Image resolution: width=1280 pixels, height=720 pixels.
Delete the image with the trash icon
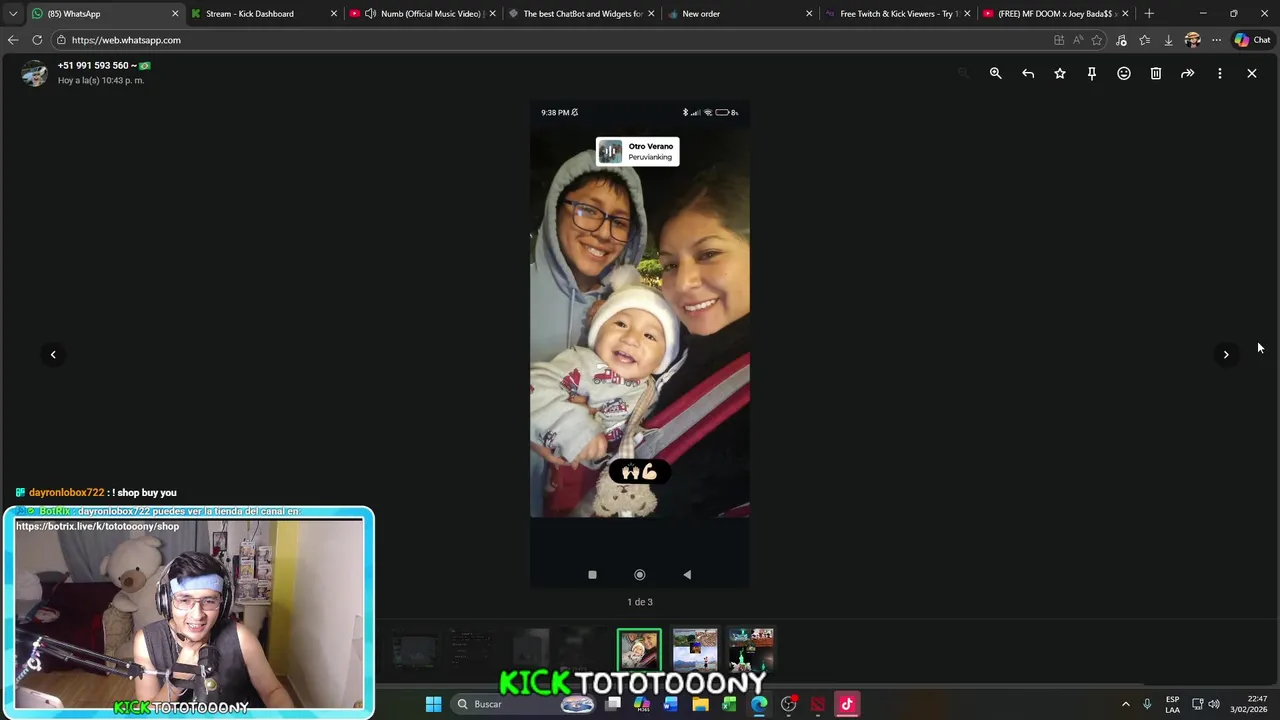coord(1156,73)
